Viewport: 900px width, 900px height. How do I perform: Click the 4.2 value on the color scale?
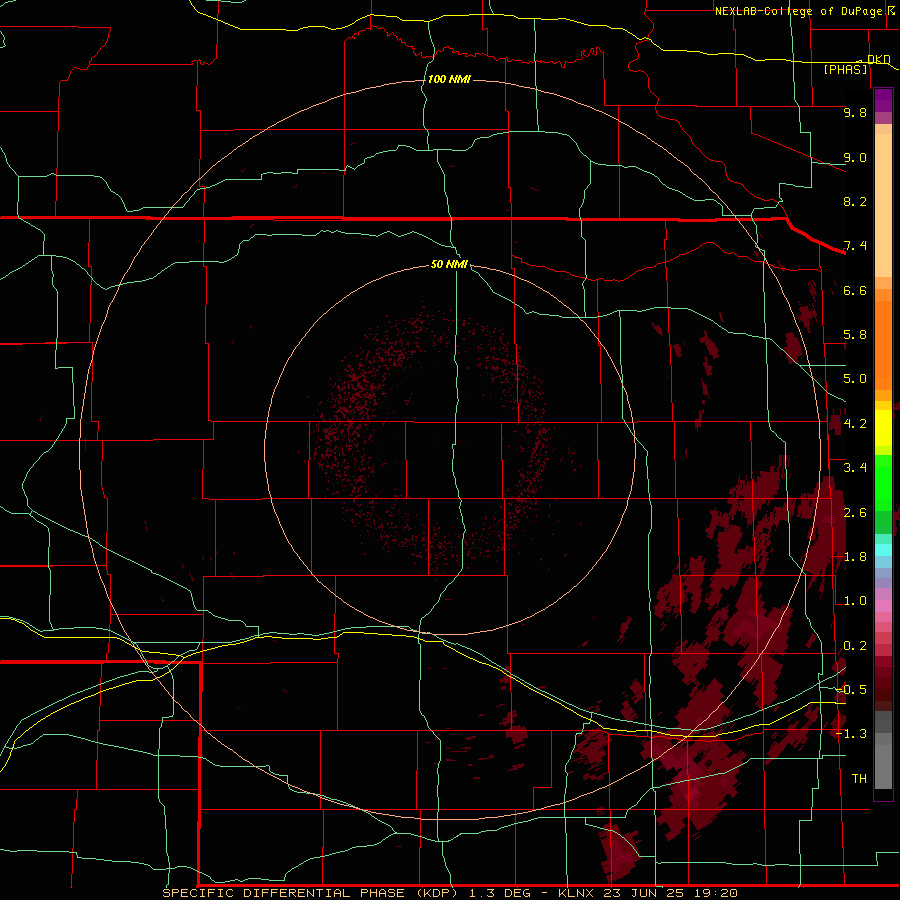click(x=855, y=424)
